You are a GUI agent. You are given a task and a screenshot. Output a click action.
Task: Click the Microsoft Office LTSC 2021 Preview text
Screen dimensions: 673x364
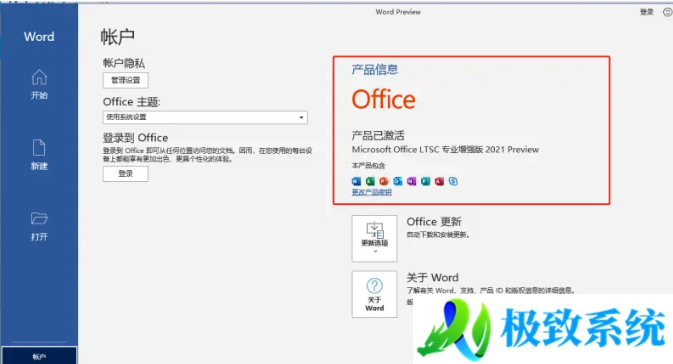[x=446, y=149]
